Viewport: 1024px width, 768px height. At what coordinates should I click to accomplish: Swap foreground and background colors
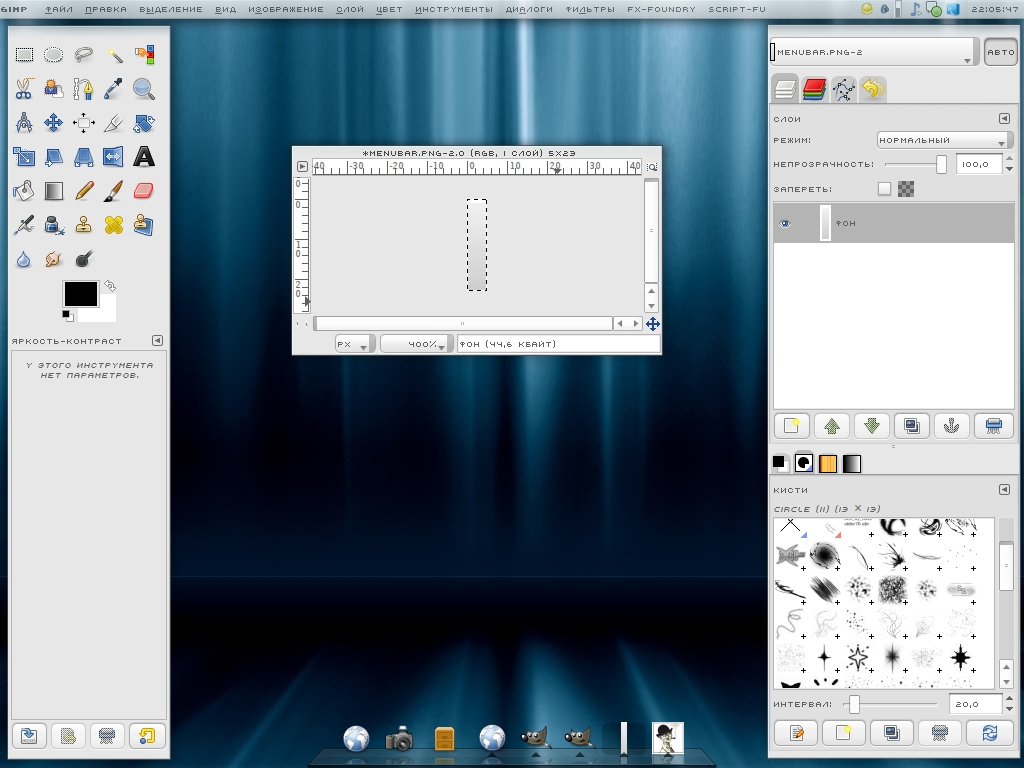point(110,286)
